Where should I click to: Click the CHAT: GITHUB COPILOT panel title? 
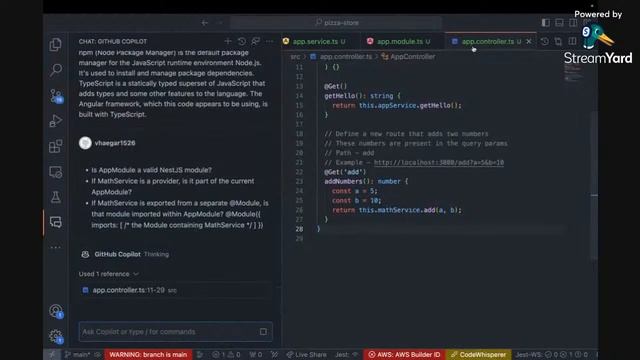tap(113, 41)
